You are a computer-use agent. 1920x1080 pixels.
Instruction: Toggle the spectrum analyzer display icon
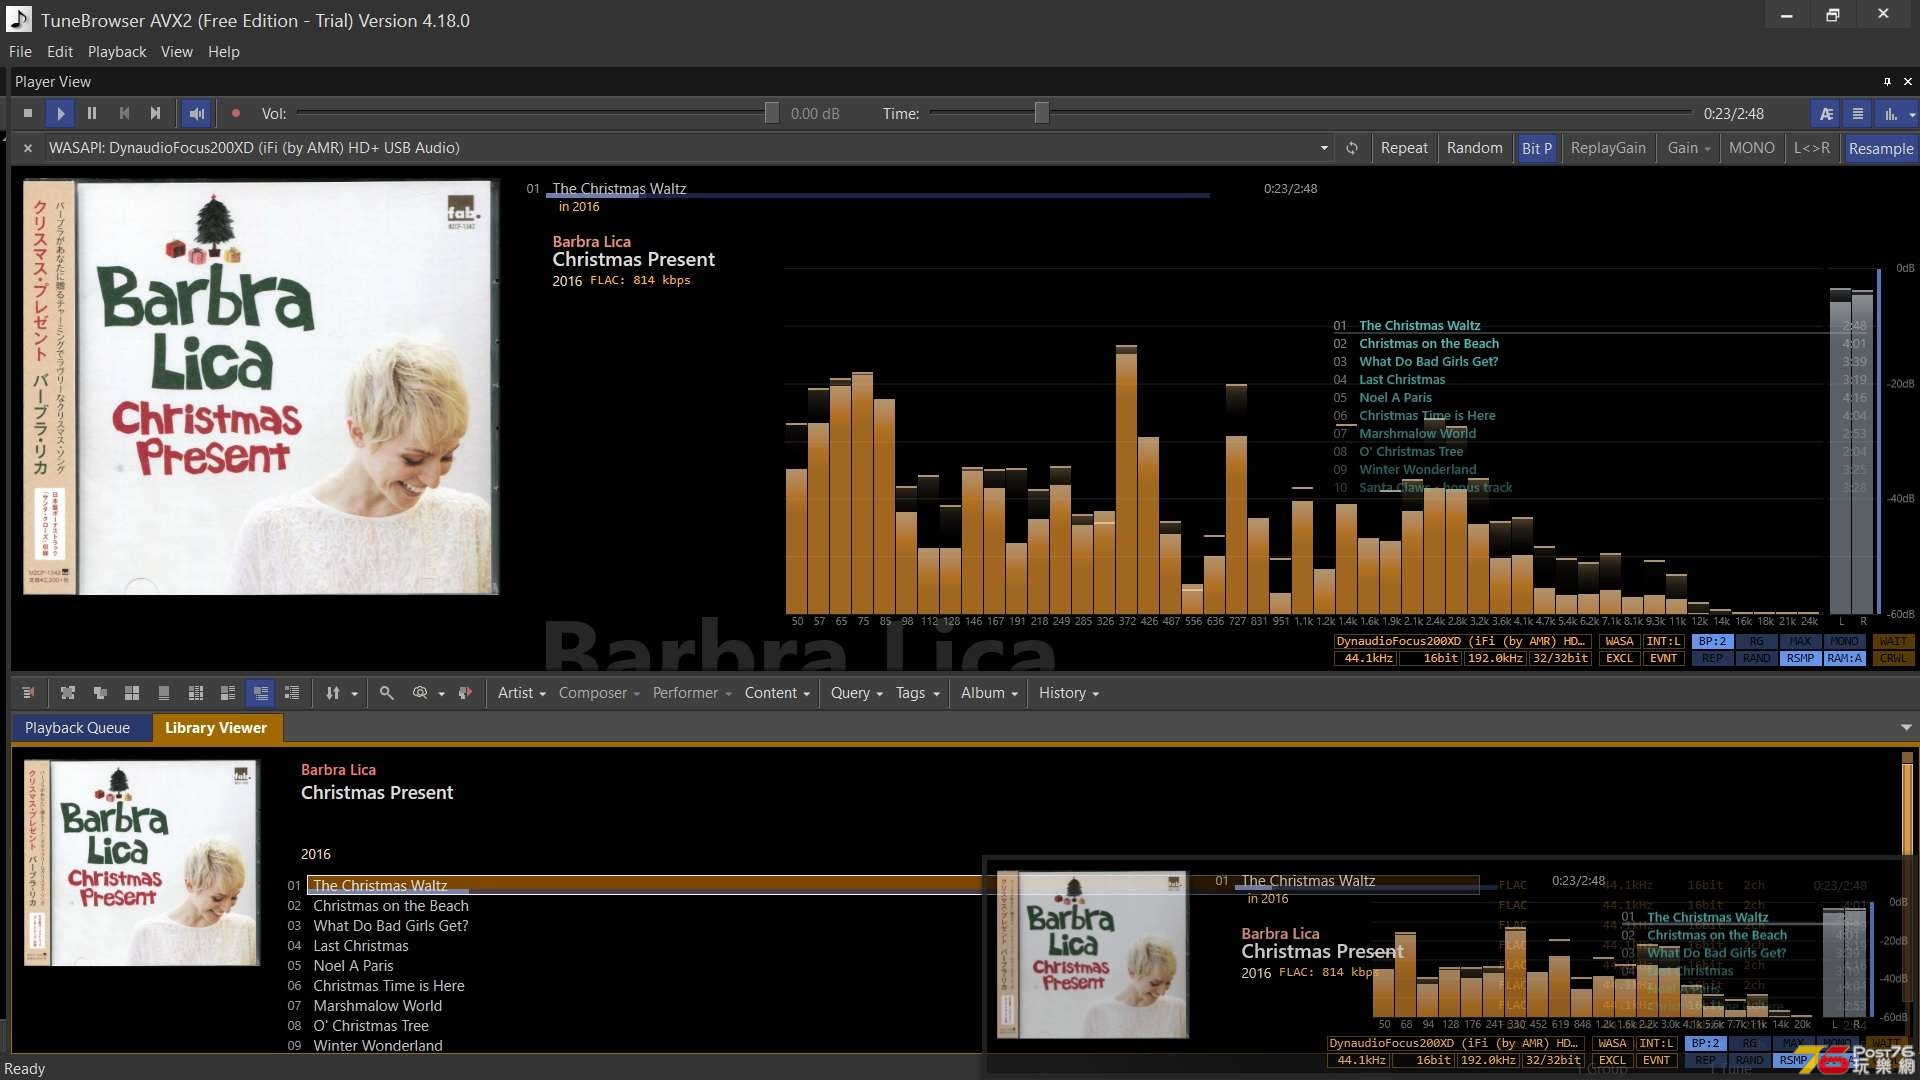click(1890, 114)
